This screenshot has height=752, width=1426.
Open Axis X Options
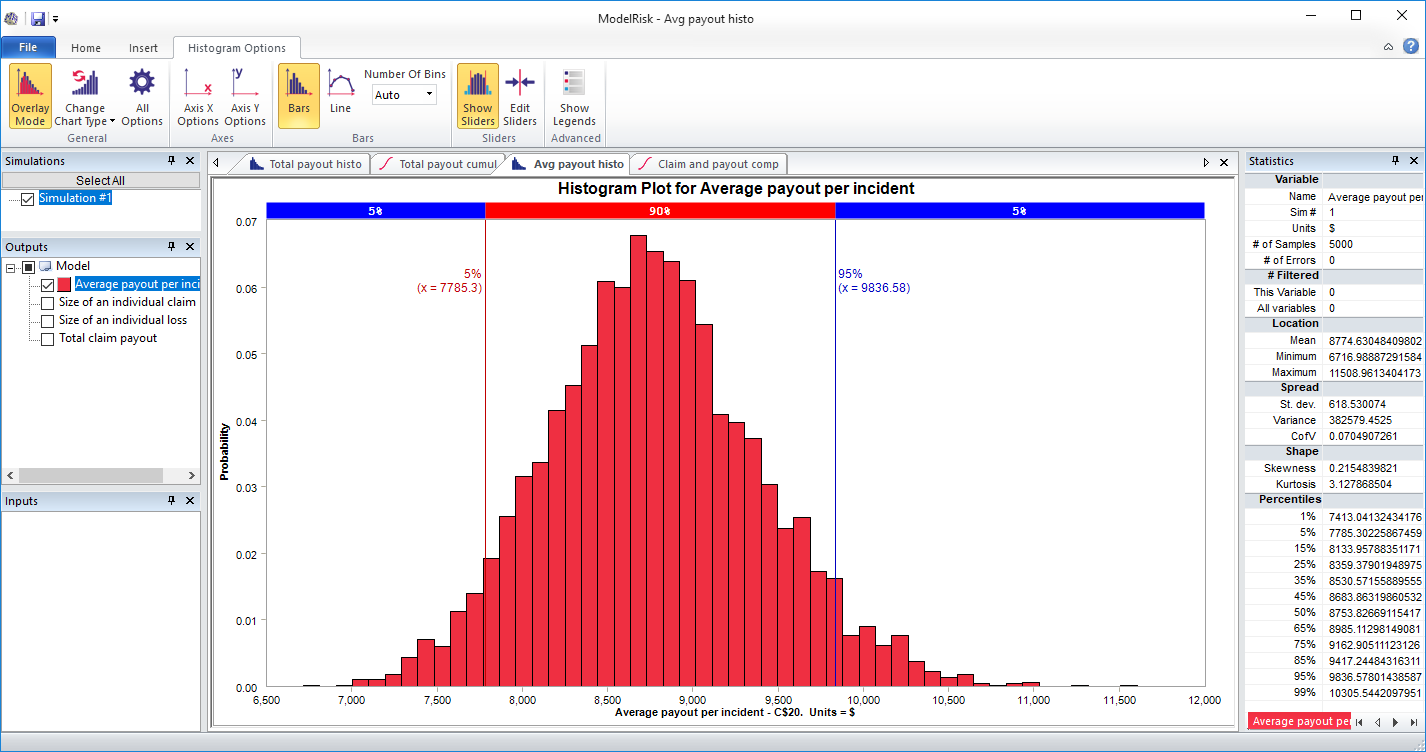197,96
